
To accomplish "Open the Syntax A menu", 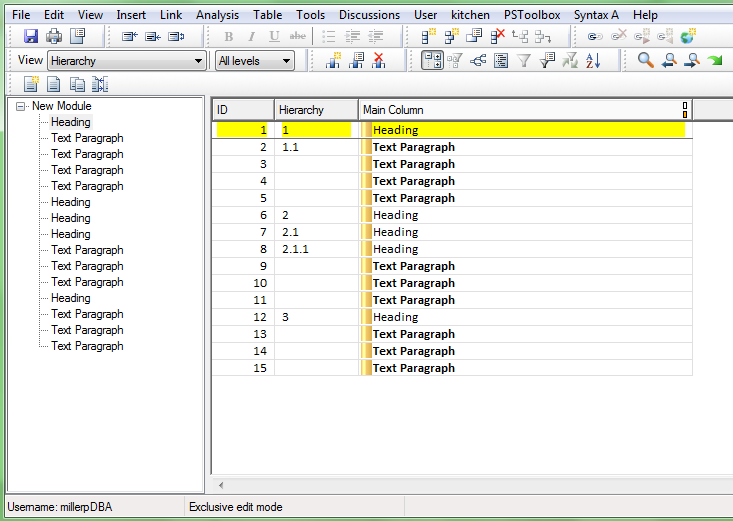I will [x=596, y=15].
